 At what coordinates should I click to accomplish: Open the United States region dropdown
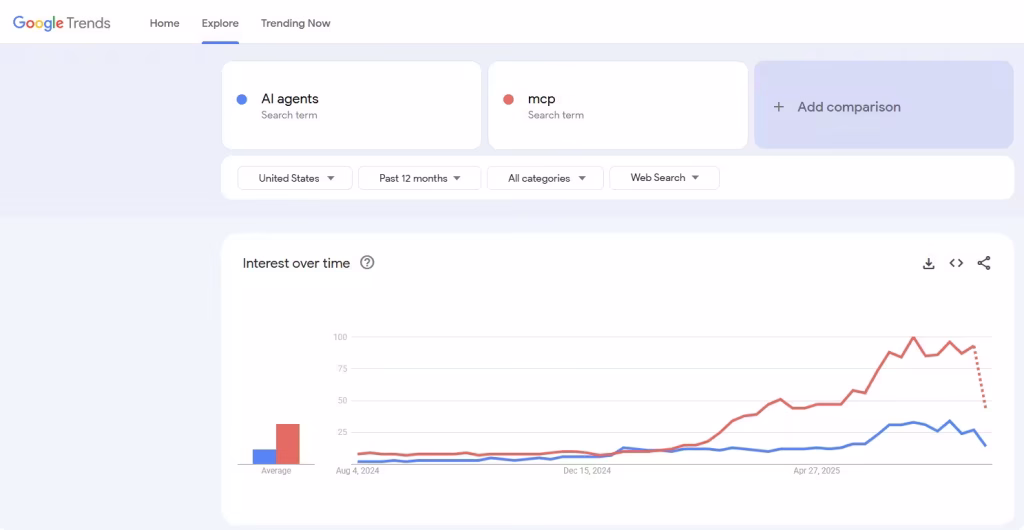click(295, 178)
